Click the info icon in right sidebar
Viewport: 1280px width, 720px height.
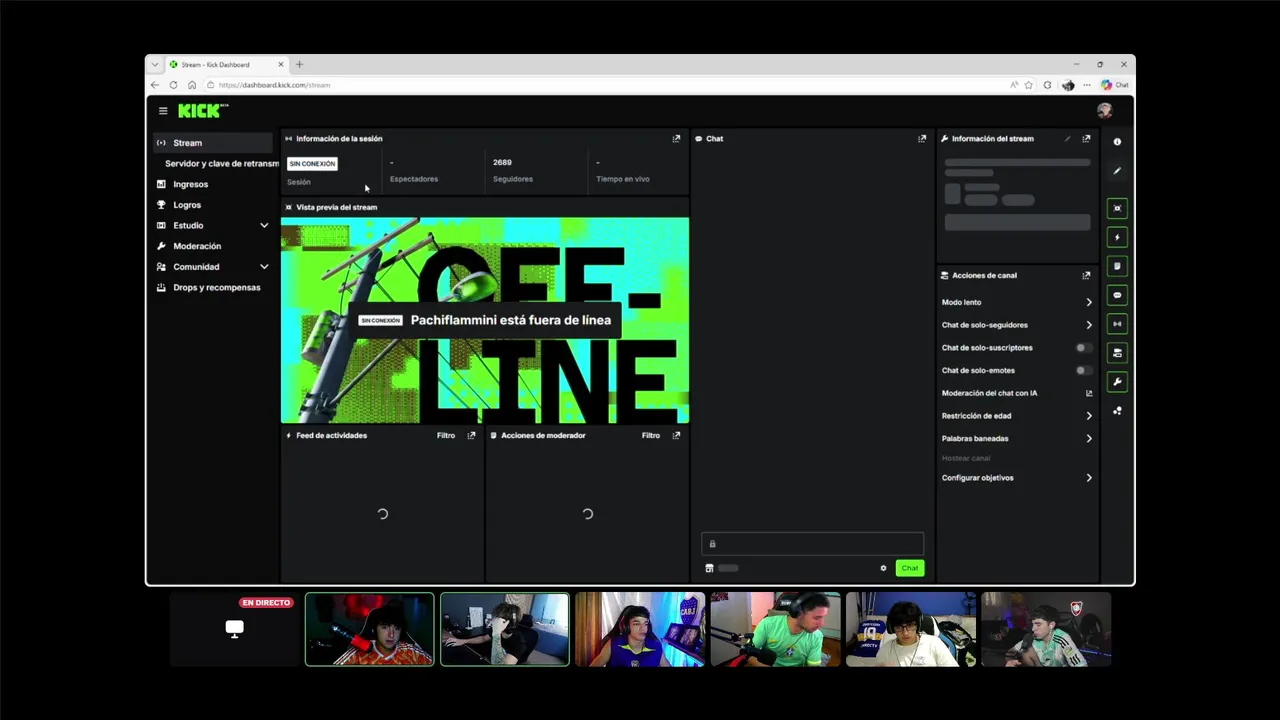coord(1117,142)
